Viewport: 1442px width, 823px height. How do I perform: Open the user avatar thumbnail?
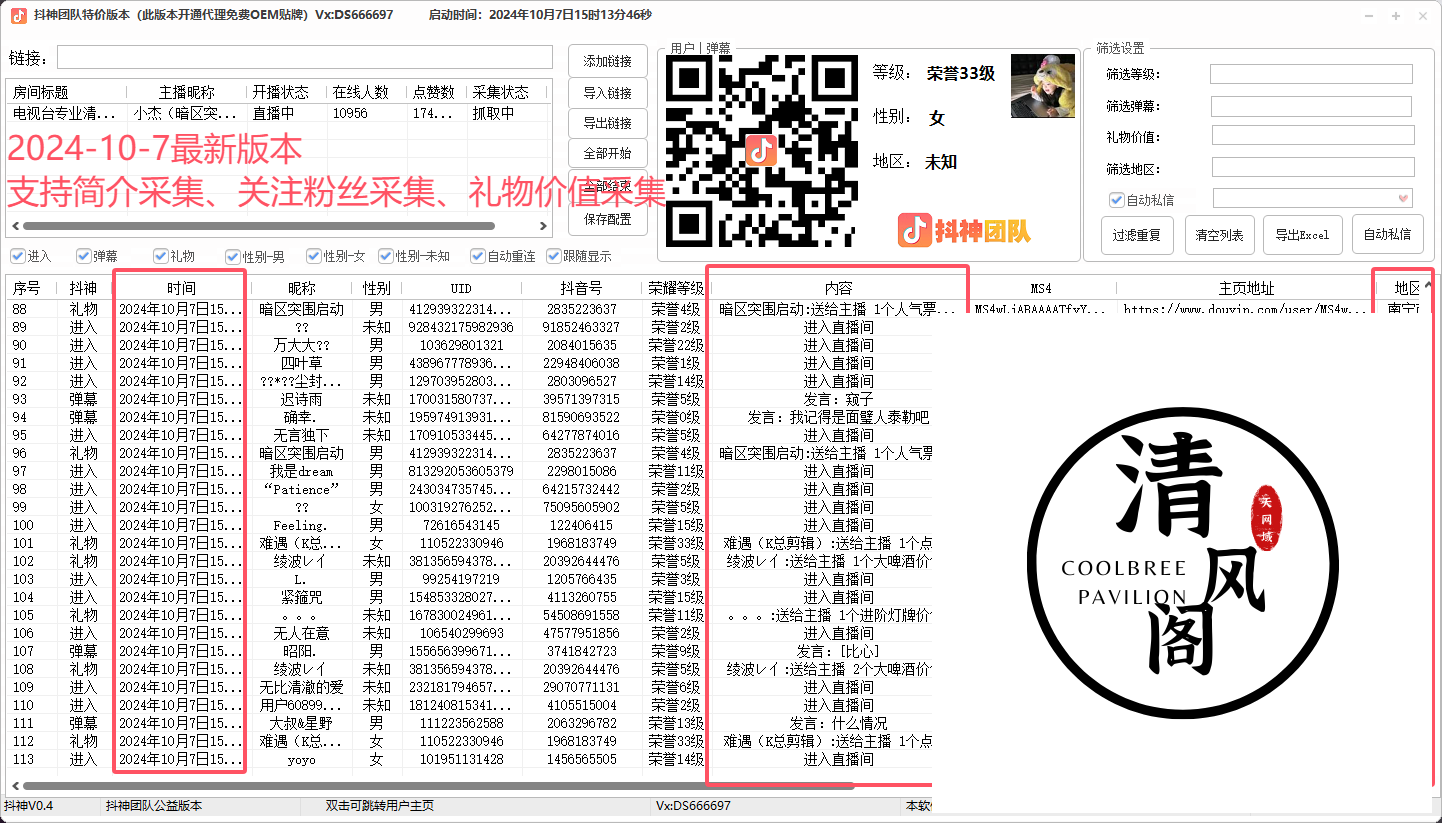pyautogui.click(x=1043, y=86)
